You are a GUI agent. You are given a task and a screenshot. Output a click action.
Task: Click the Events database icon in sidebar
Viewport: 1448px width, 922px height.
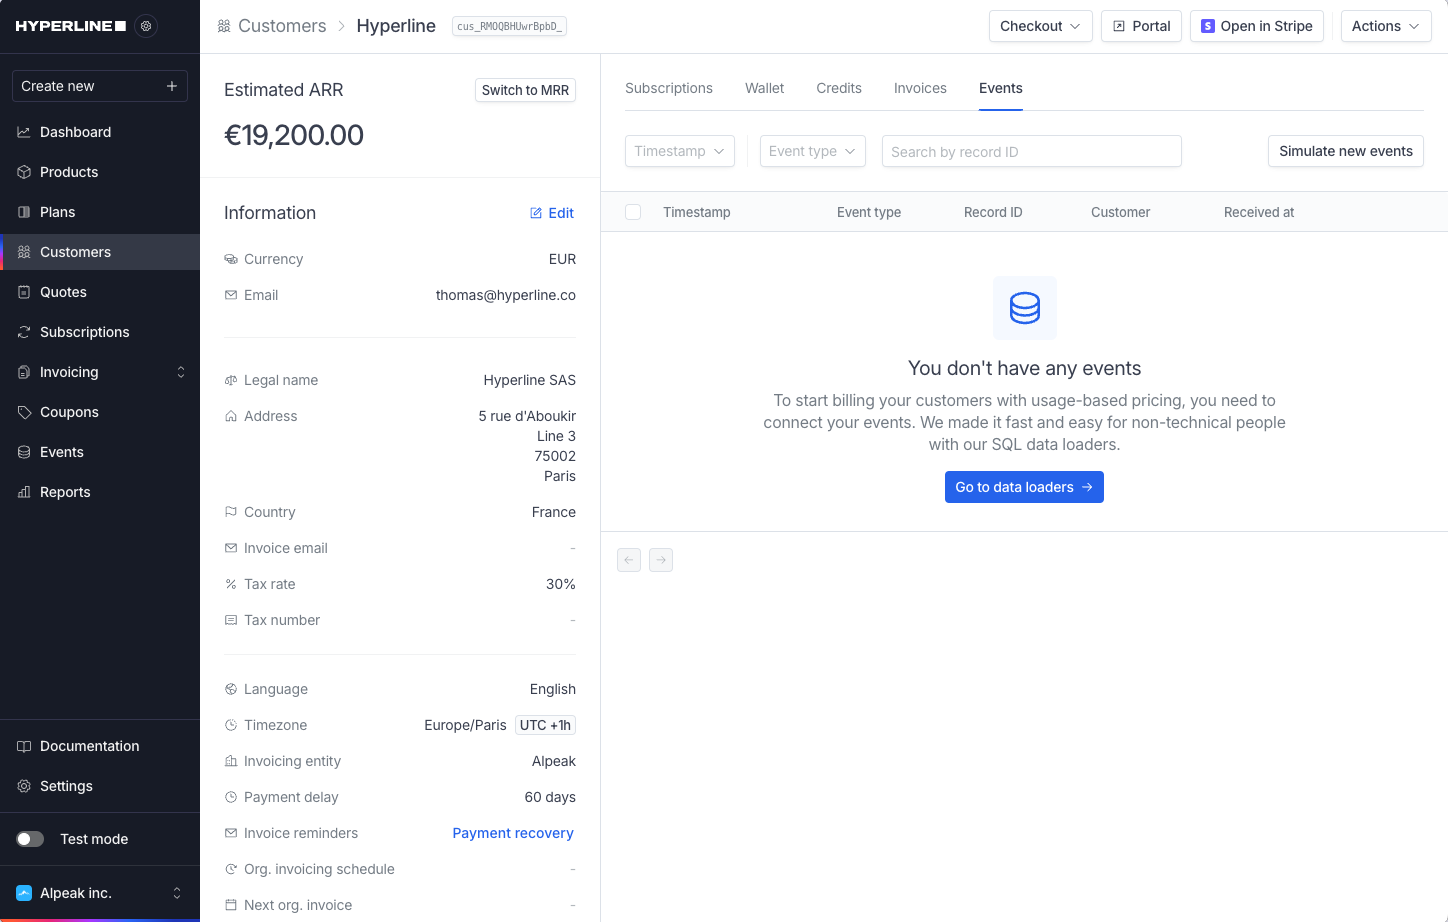[24, 452]
